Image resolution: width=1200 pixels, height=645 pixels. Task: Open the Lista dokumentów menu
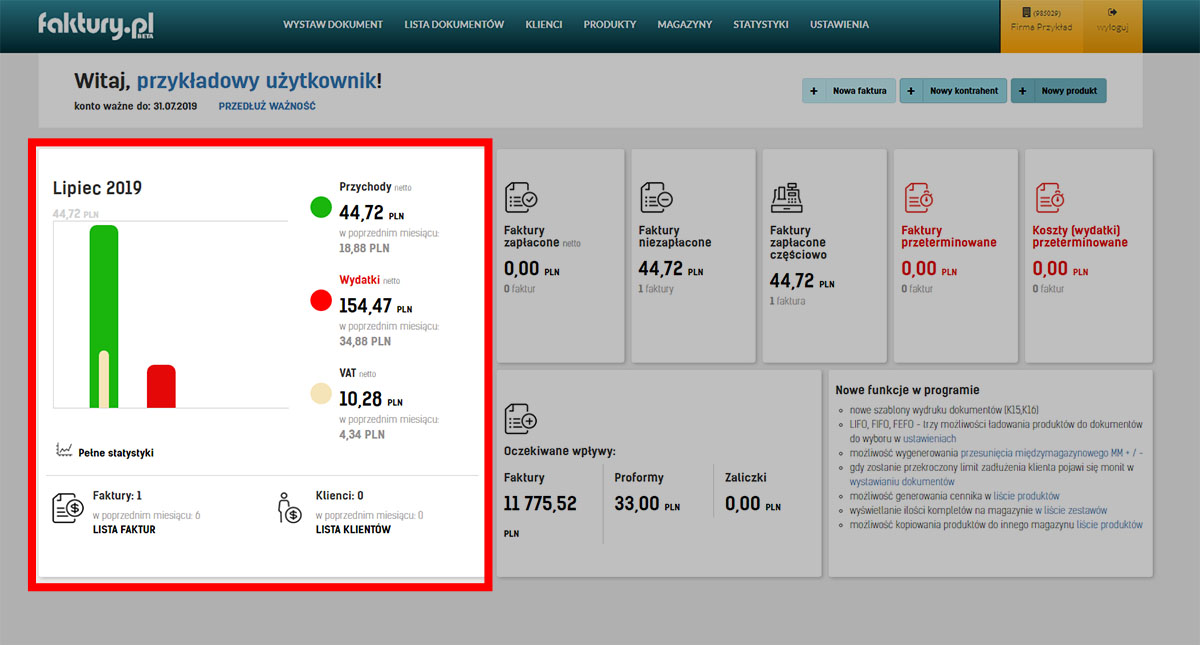point(454,25)
